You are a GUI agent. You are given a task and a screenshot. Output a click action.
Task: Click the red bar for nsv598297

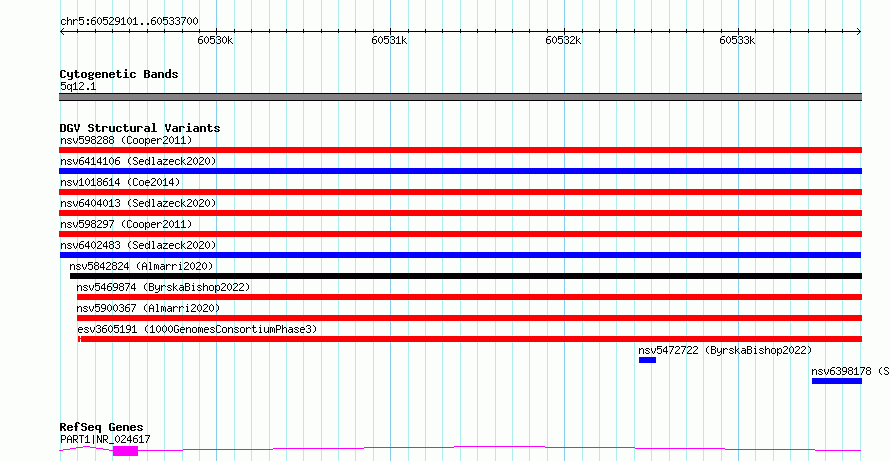460,234
